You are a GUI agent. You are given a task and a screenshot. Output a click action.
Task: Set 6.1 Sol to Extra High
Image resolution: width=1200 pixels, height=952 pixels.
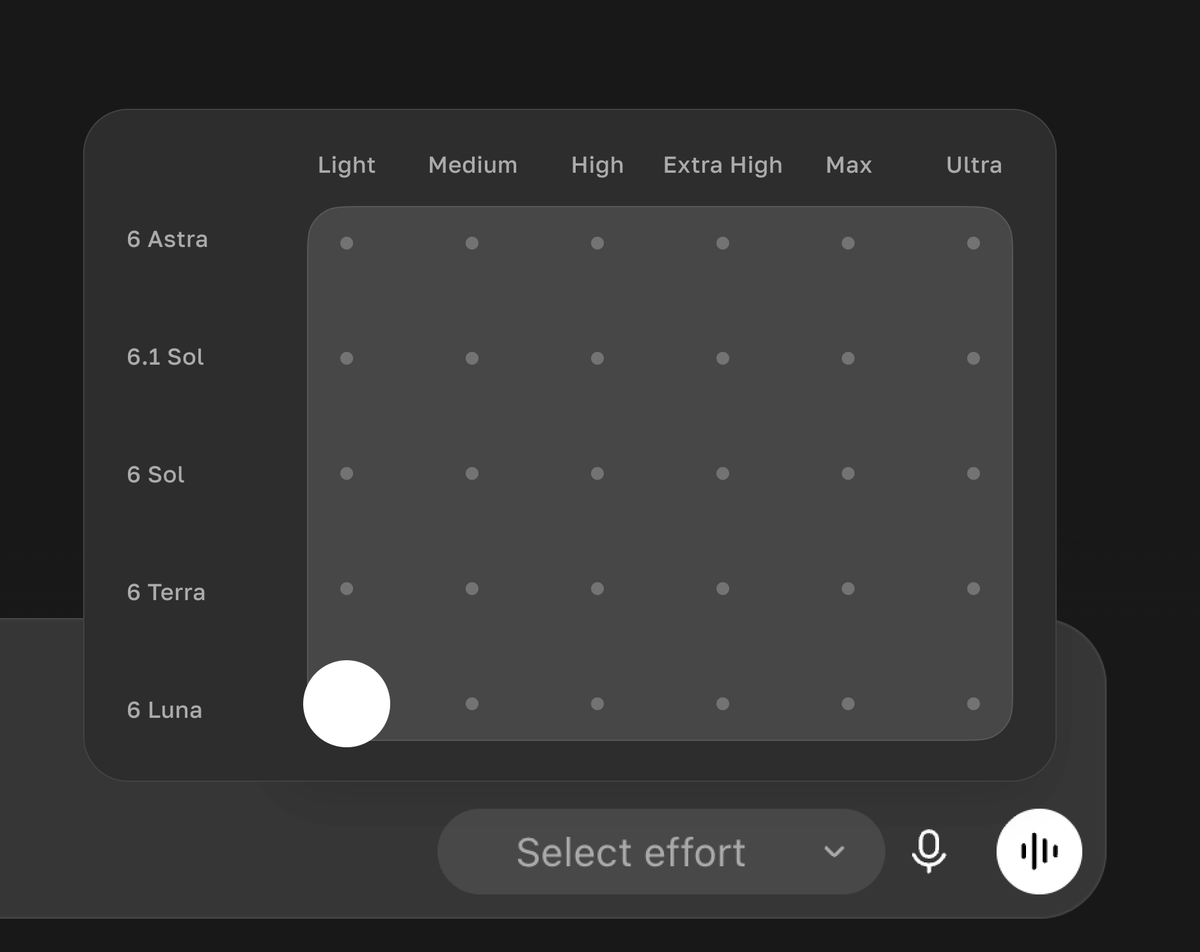pos(723,358)
